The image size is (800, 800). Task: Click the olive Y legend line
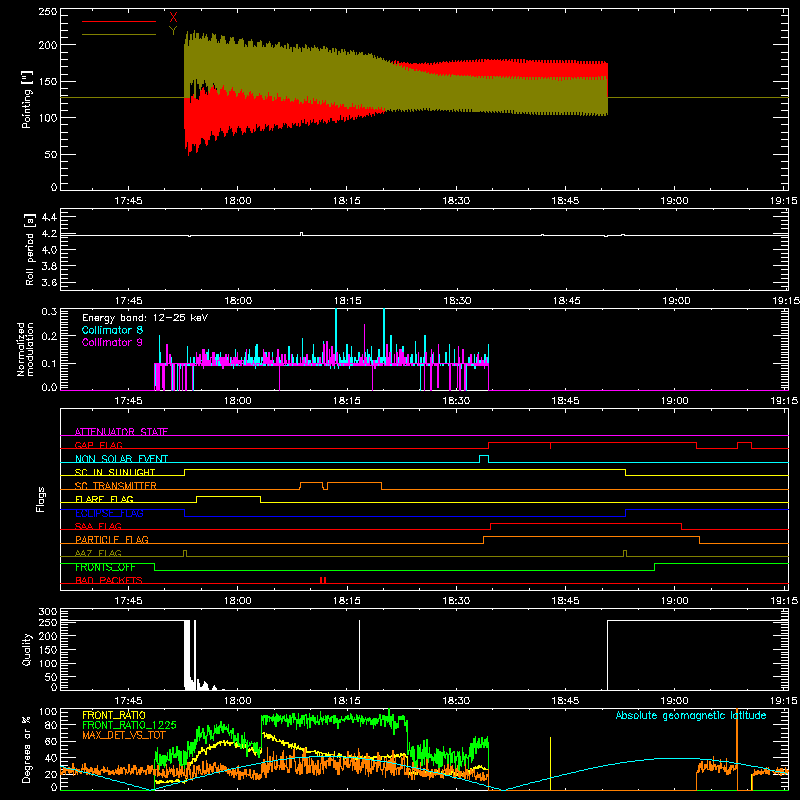click(x=119, y=34)
